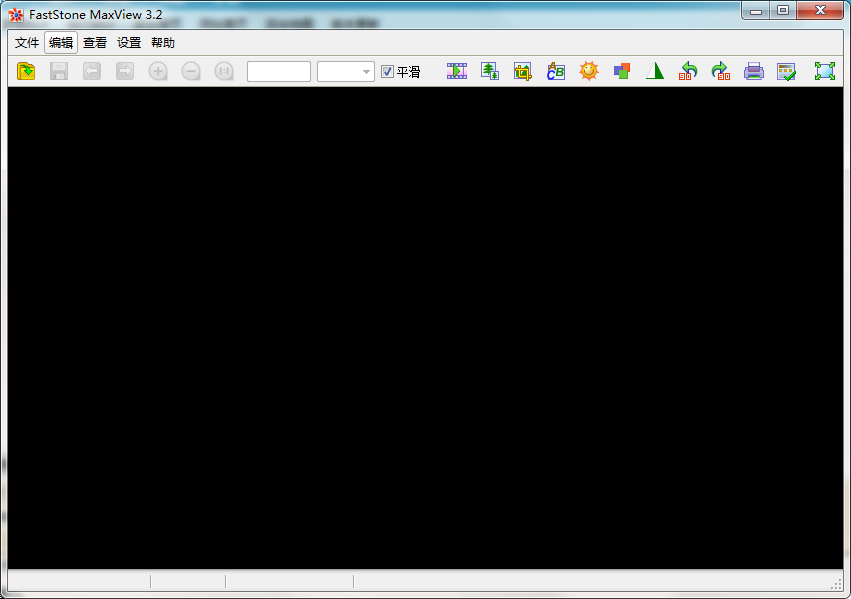Rotate image left 90 degrees
This screenshot has height=599, width=851.
tap(688, 71)
